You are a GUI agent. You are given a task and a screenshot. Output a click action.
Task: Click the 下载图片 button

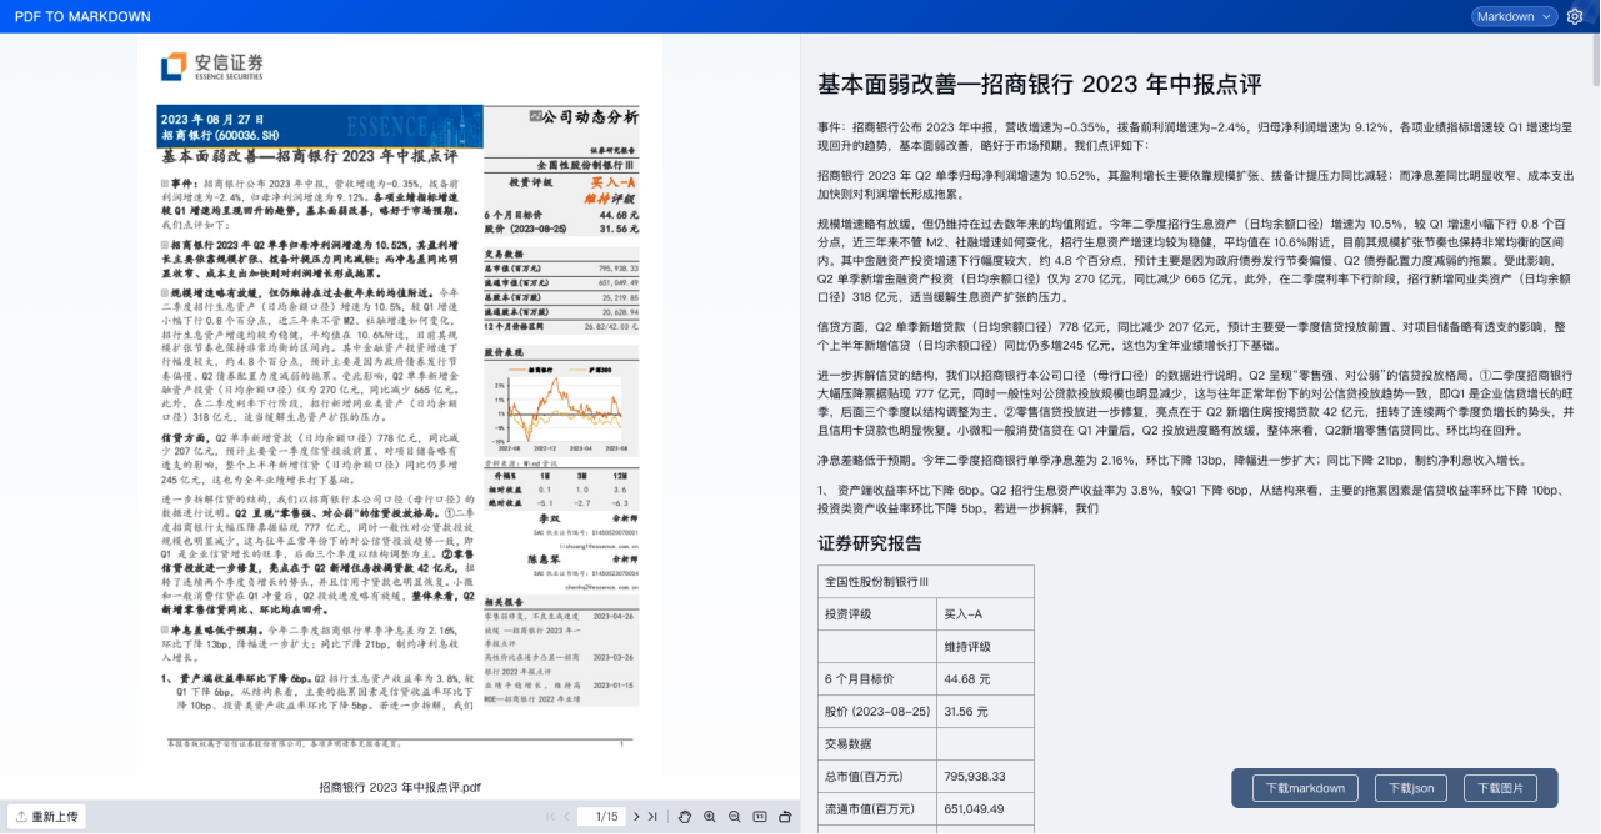(1500, 788)
